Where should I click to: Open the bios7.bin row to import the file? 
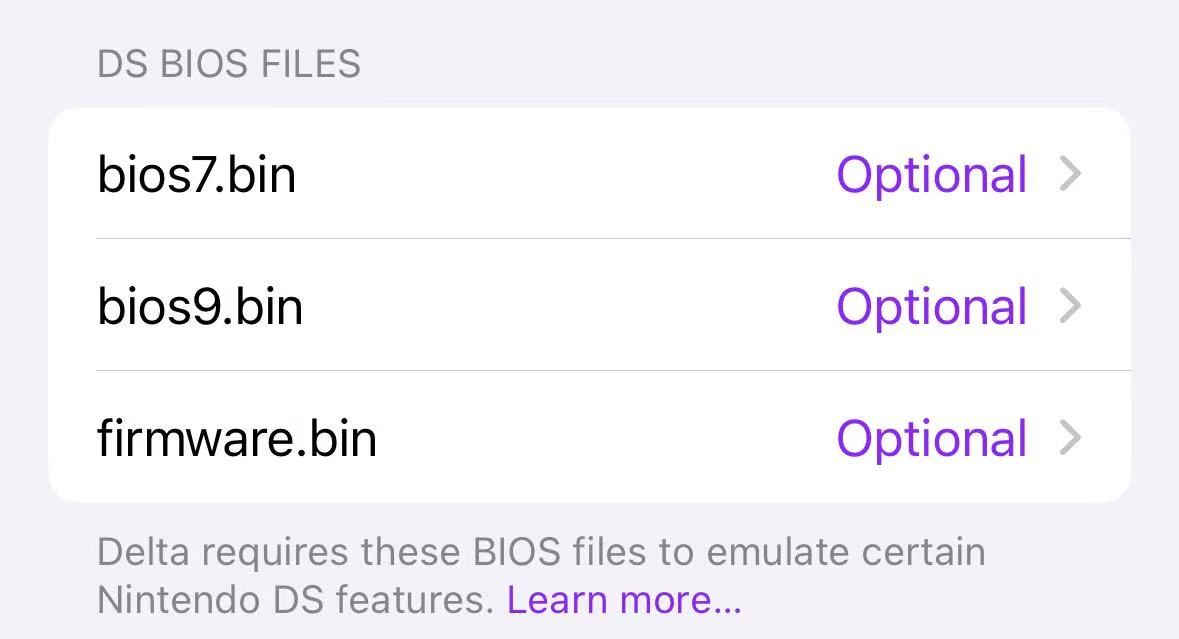pyautogui.click(x=589, y=175)
